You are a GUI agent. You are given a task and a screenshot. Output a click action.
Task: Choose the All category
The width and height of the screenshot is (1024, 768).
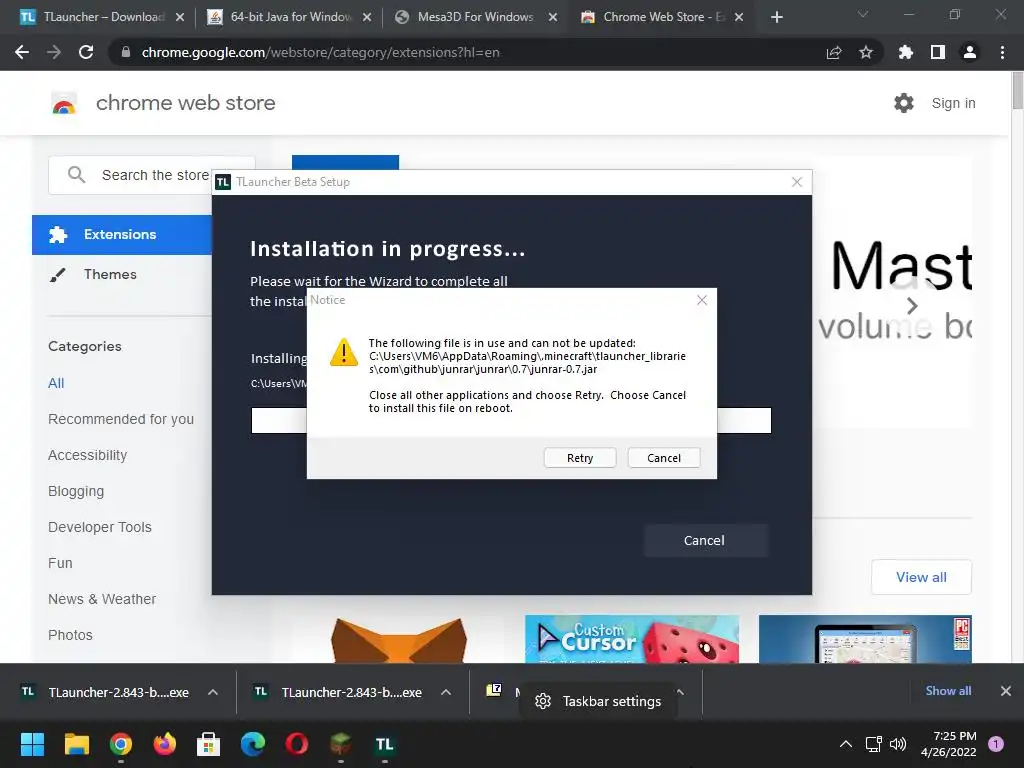[56, 383]
